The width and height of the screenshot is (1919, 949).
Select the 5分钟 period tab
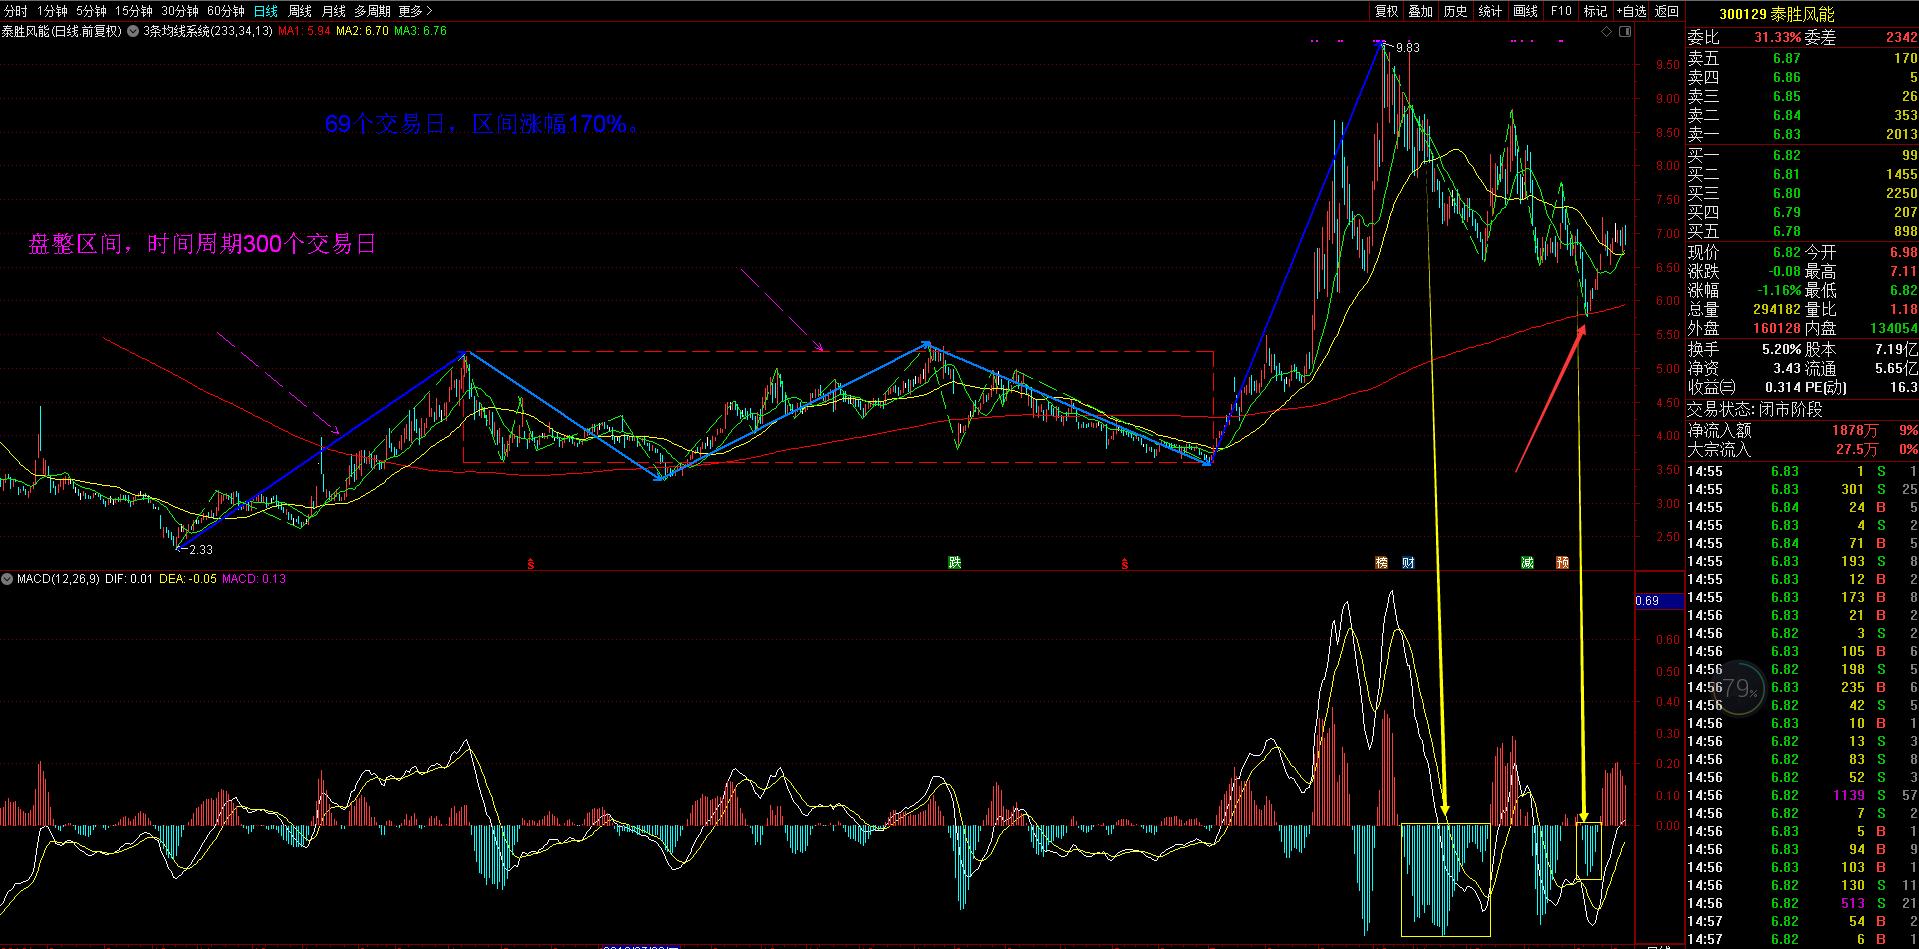tap(91, 11)
